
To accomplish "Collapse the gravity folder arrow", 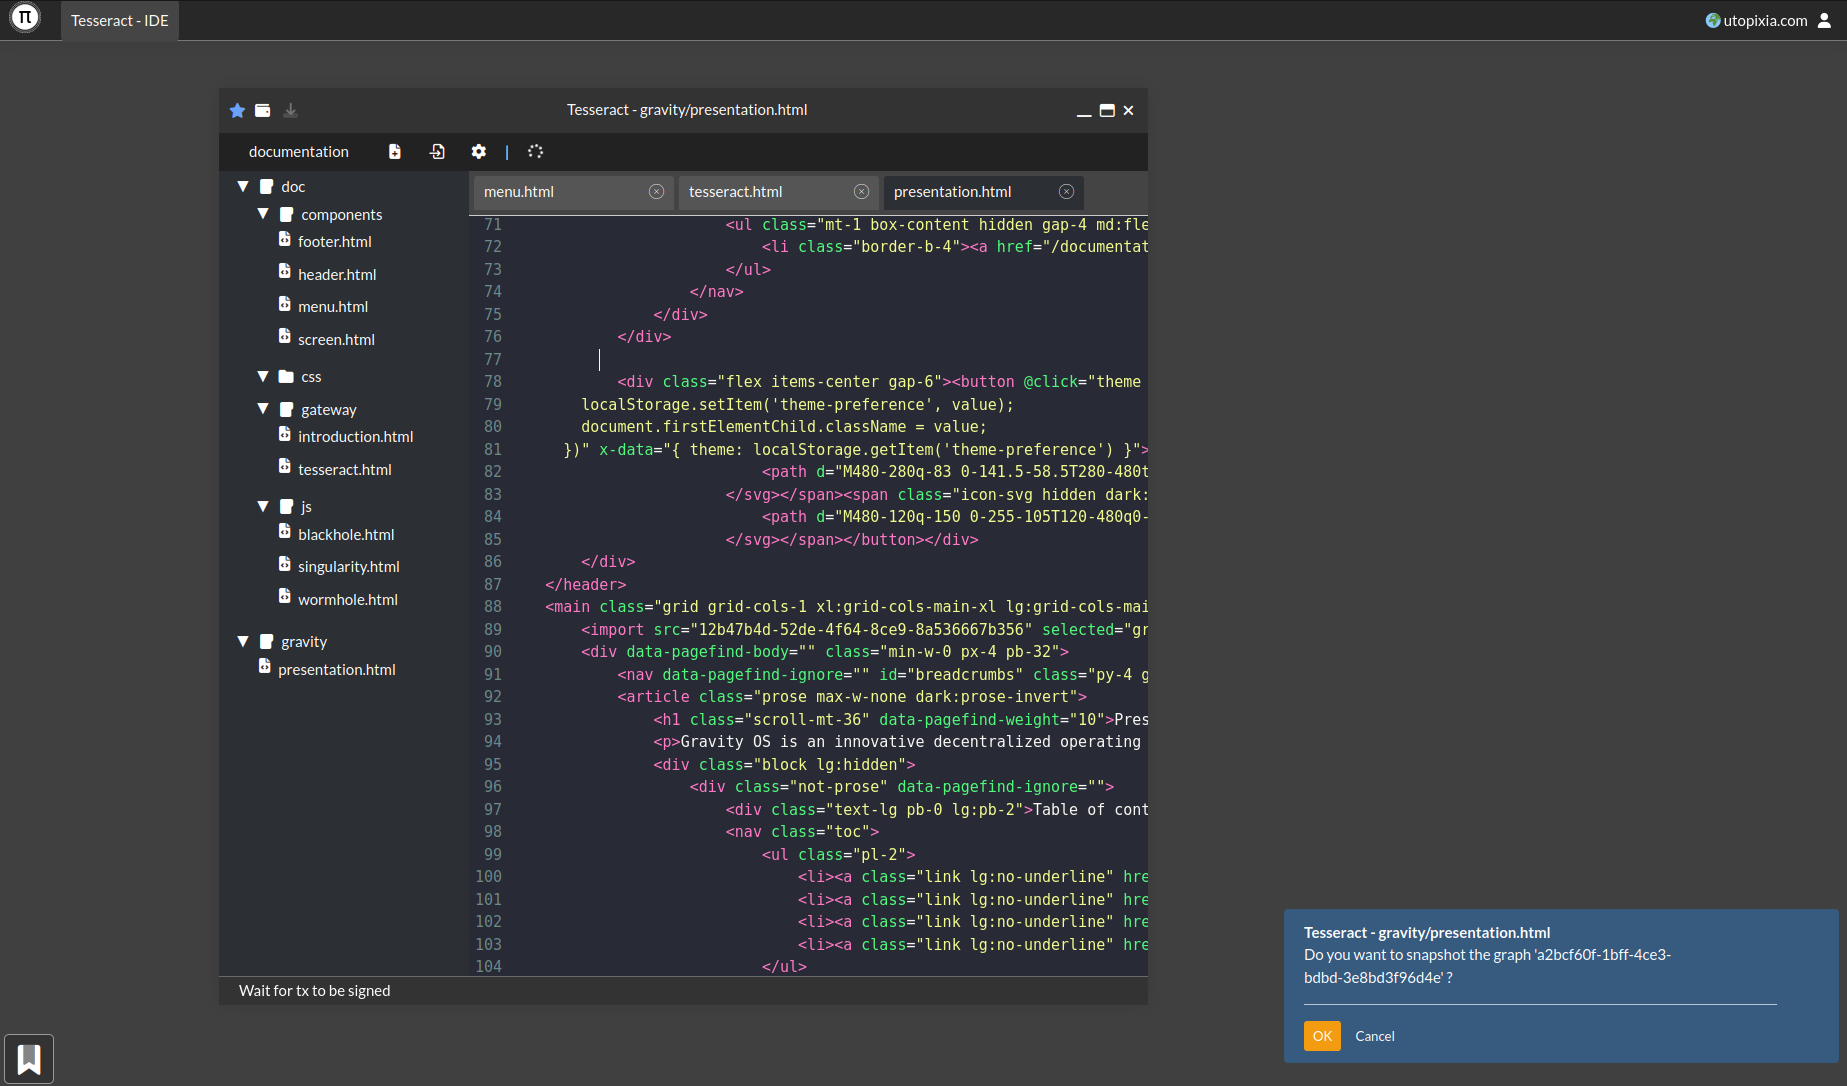I will pos(243,641).
